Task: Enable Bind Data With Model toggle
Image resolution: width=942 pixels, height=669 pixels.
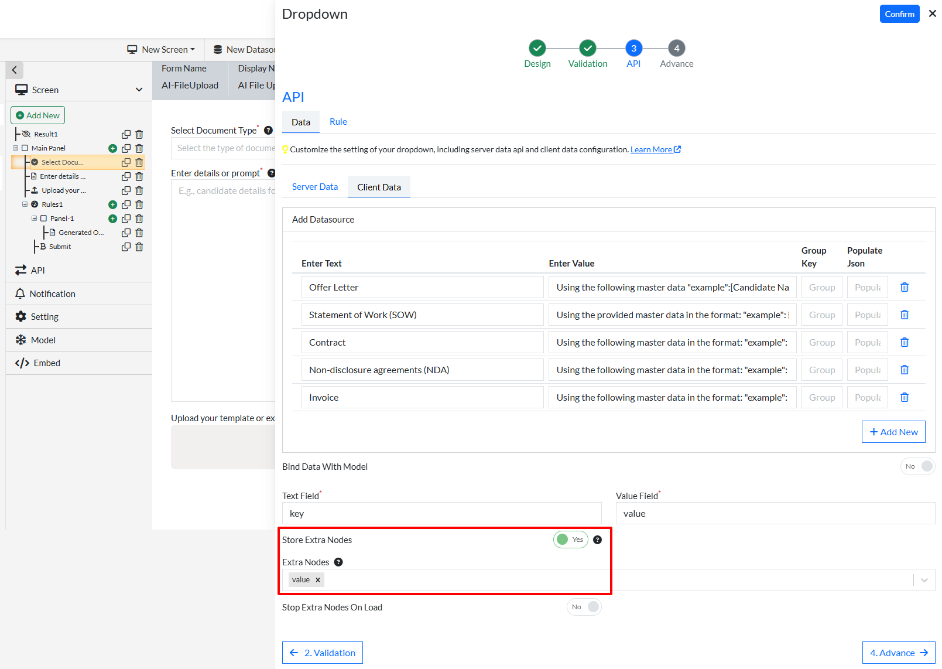Action: [x=918, y=466]
